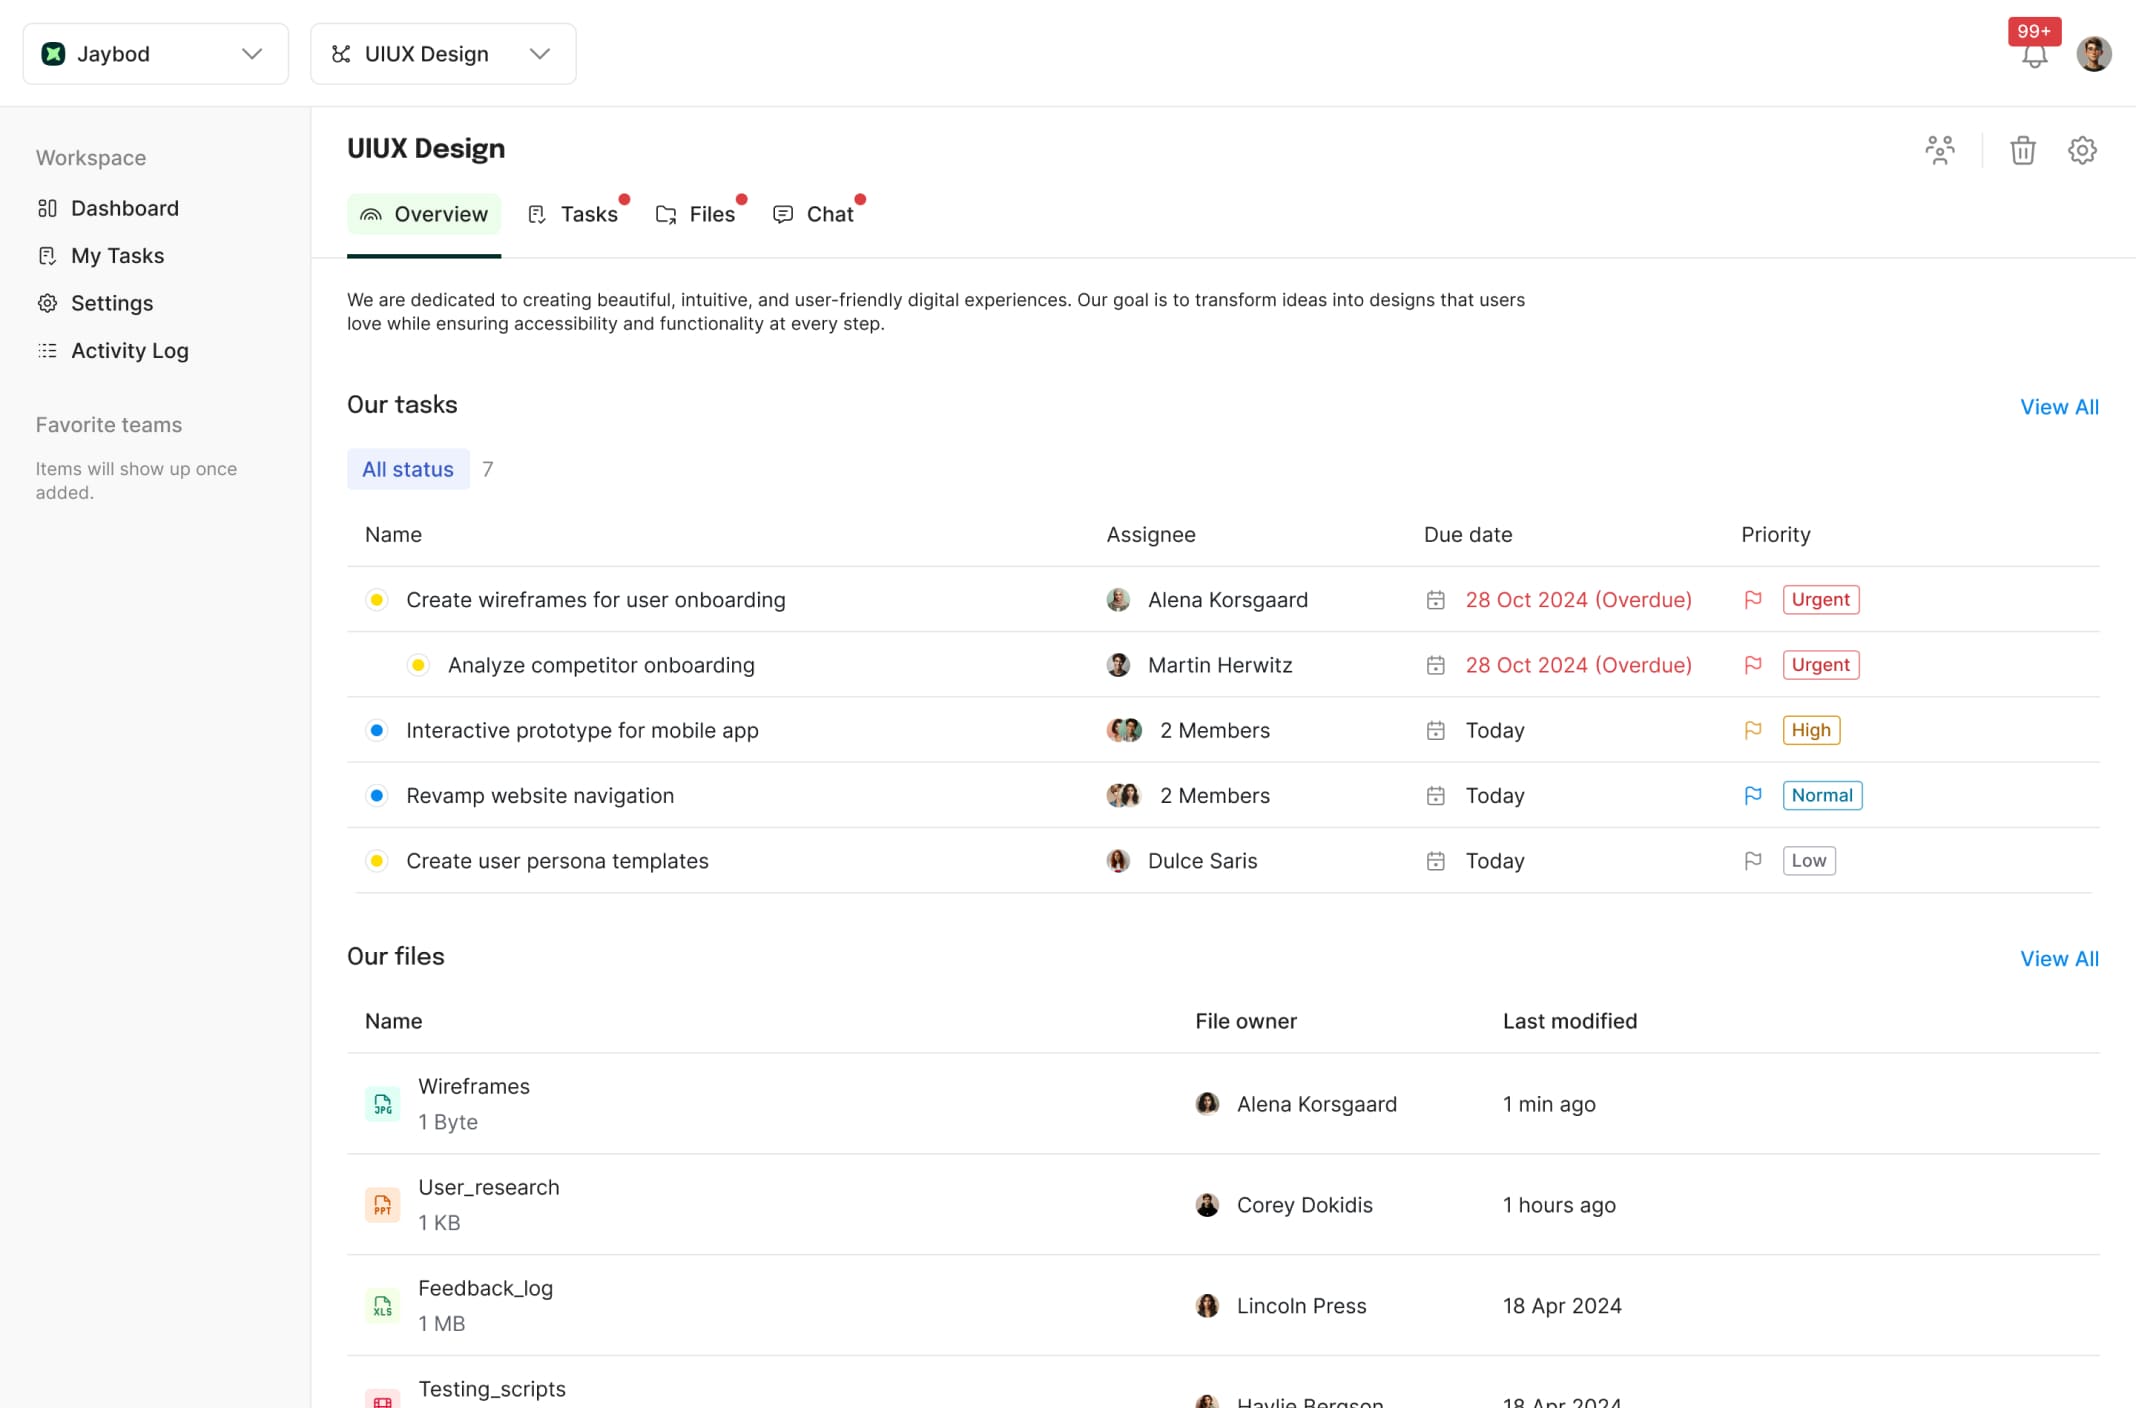This screenshot has height=1408, width=2136.
Task: Select My Tasks in the sidebar
Action: point(117,255)
